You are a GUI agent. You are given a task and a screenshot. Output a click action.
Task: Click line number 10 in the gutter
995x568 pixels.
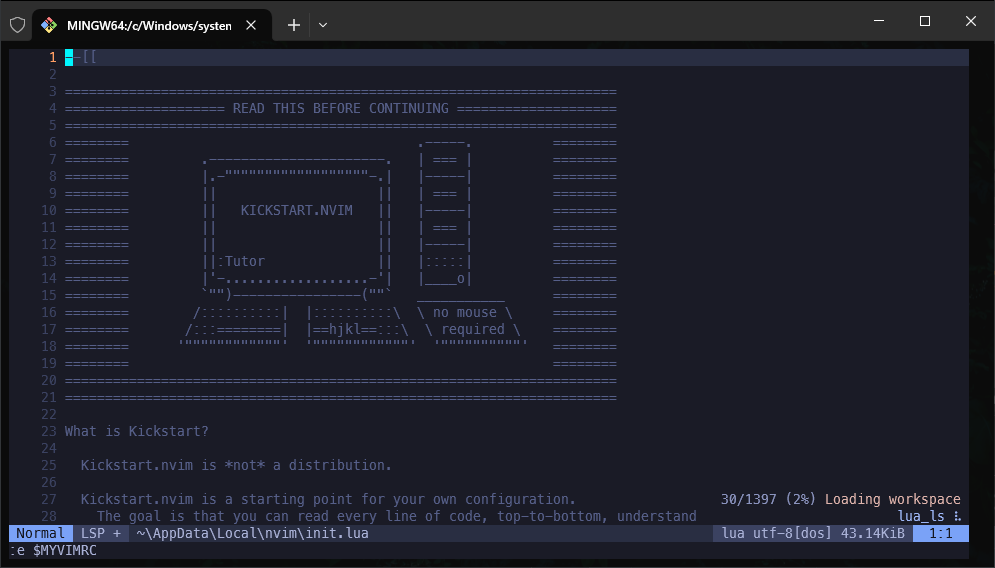point(49,210)
